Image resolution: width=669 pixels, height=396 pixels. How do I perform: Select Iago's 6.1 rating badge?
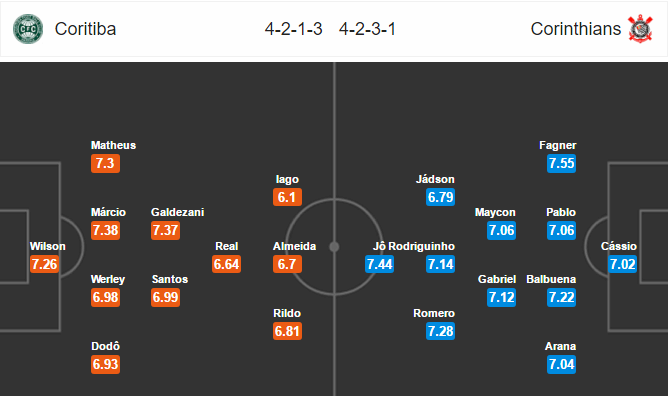coord(287,197)
